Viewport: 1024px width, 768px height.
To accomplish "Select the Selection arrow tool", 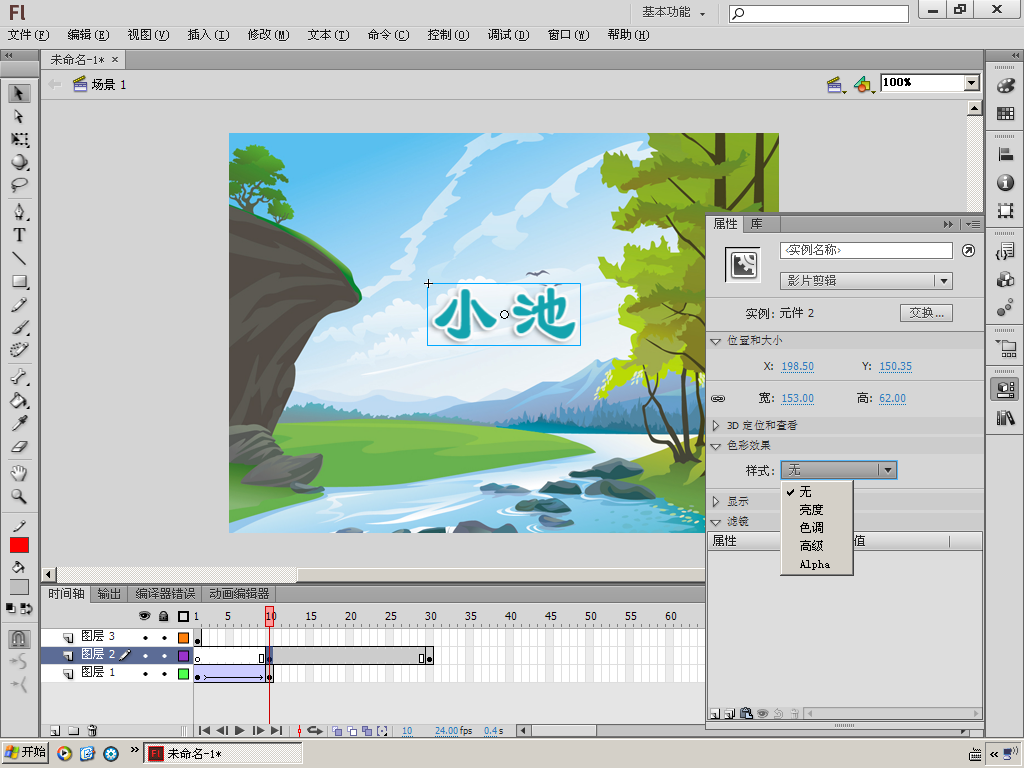I will 19,93.
